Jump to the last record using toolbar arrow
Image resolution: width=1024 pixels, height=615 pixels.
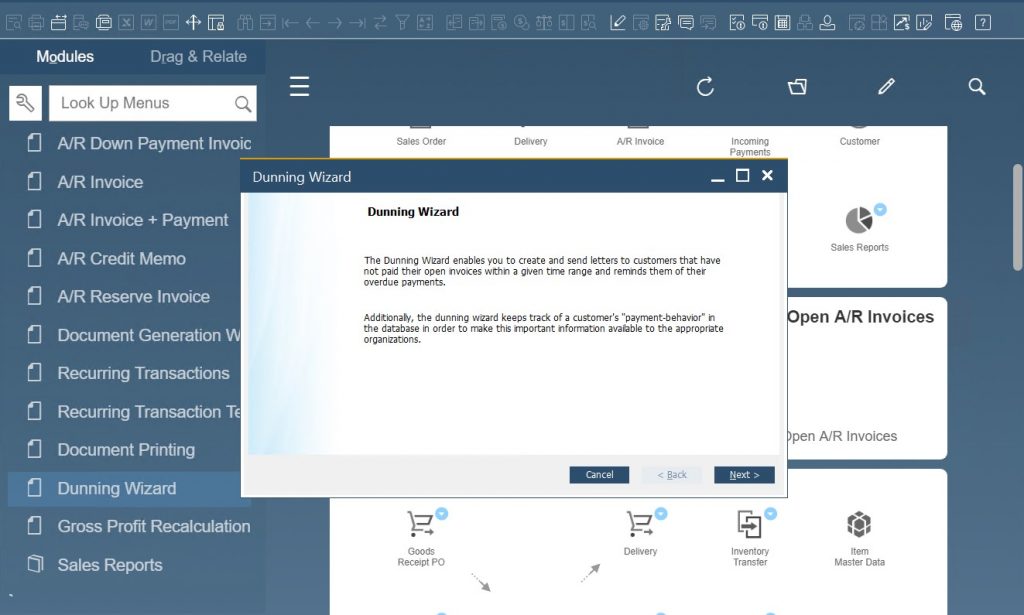point(356,21)
